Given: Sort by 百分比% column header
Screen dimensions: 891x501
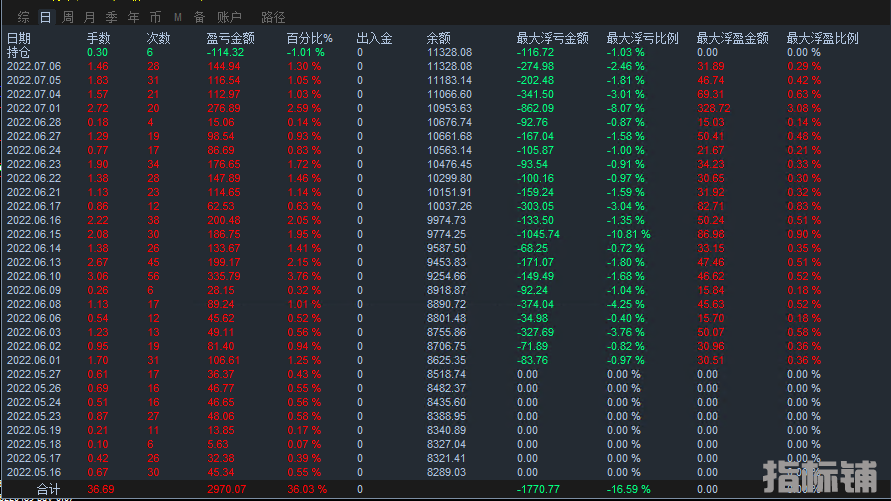Looking at the screenshot, I should coord(310,38).
